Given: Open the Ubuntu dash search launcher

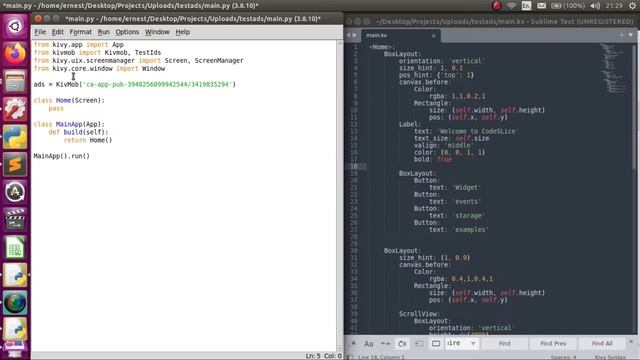Looking at the screenshot, I should pos(15,27).
